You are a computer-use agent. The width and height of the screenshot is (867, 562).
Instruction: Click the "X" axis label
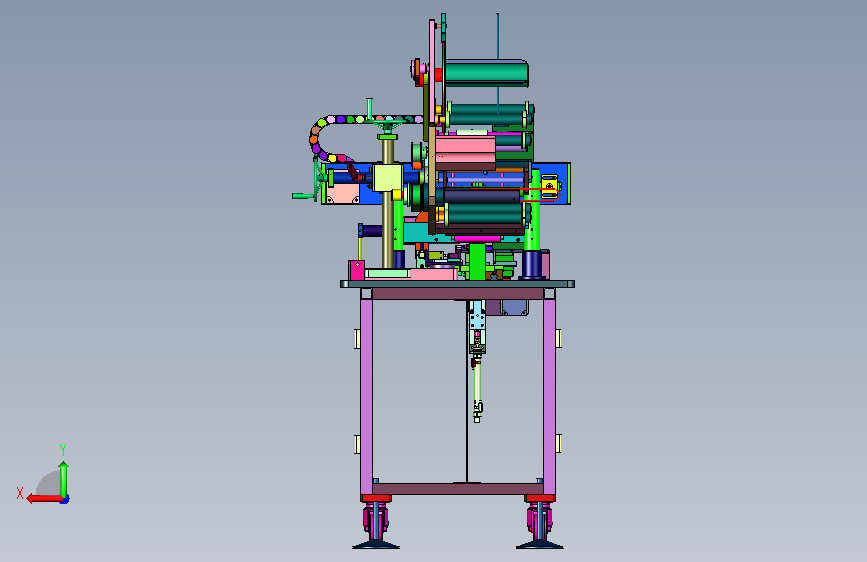20,493
